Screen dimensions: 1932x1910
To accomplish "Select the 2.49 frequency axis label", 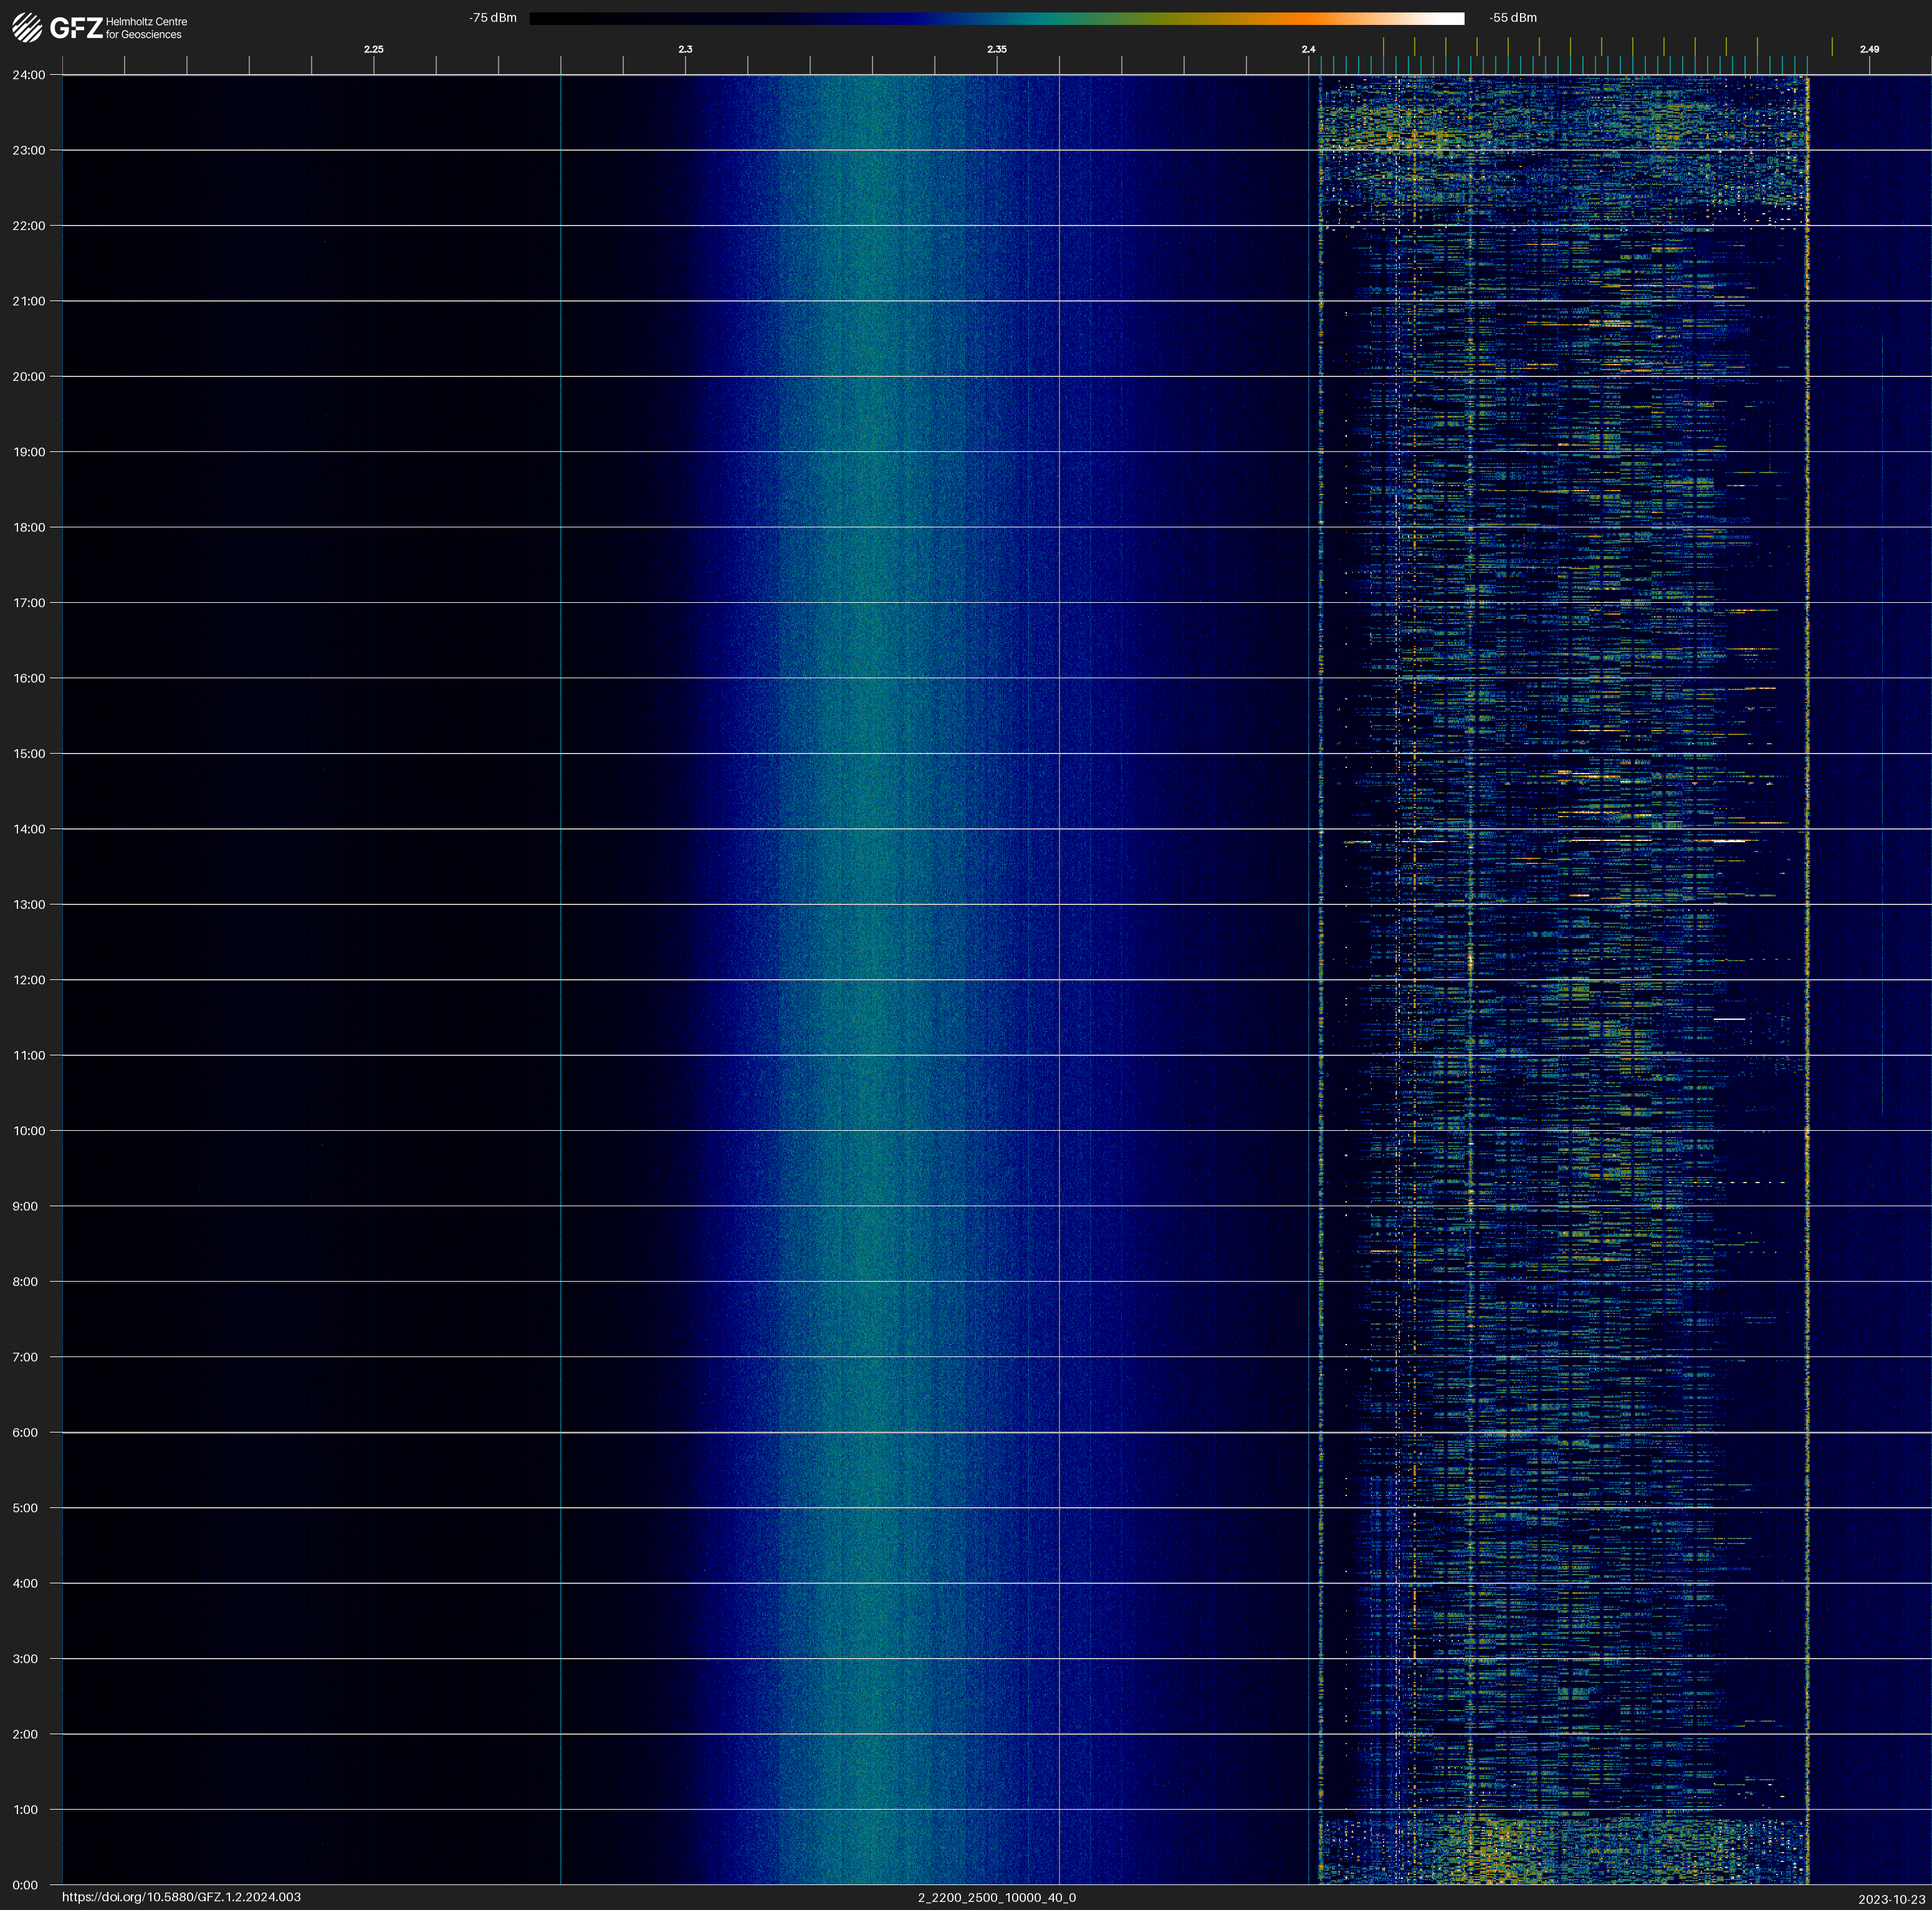I will pos(1868,49).
